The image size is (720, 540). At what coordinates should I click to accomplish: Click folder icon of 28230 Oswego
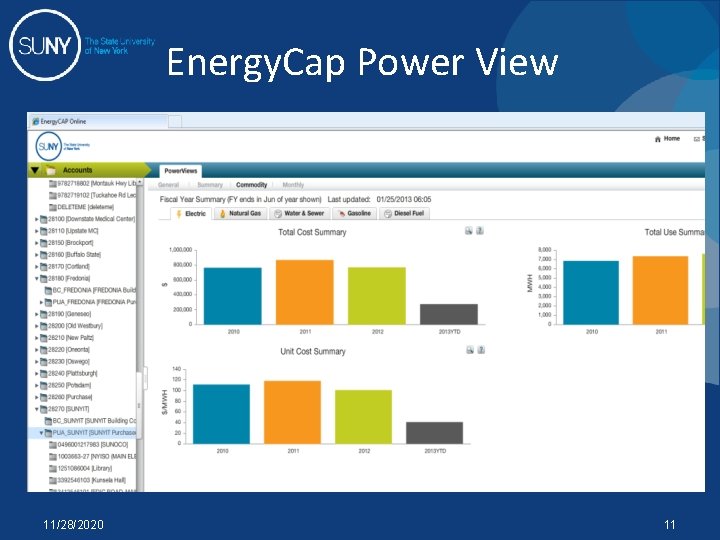[x=44, y=362]
